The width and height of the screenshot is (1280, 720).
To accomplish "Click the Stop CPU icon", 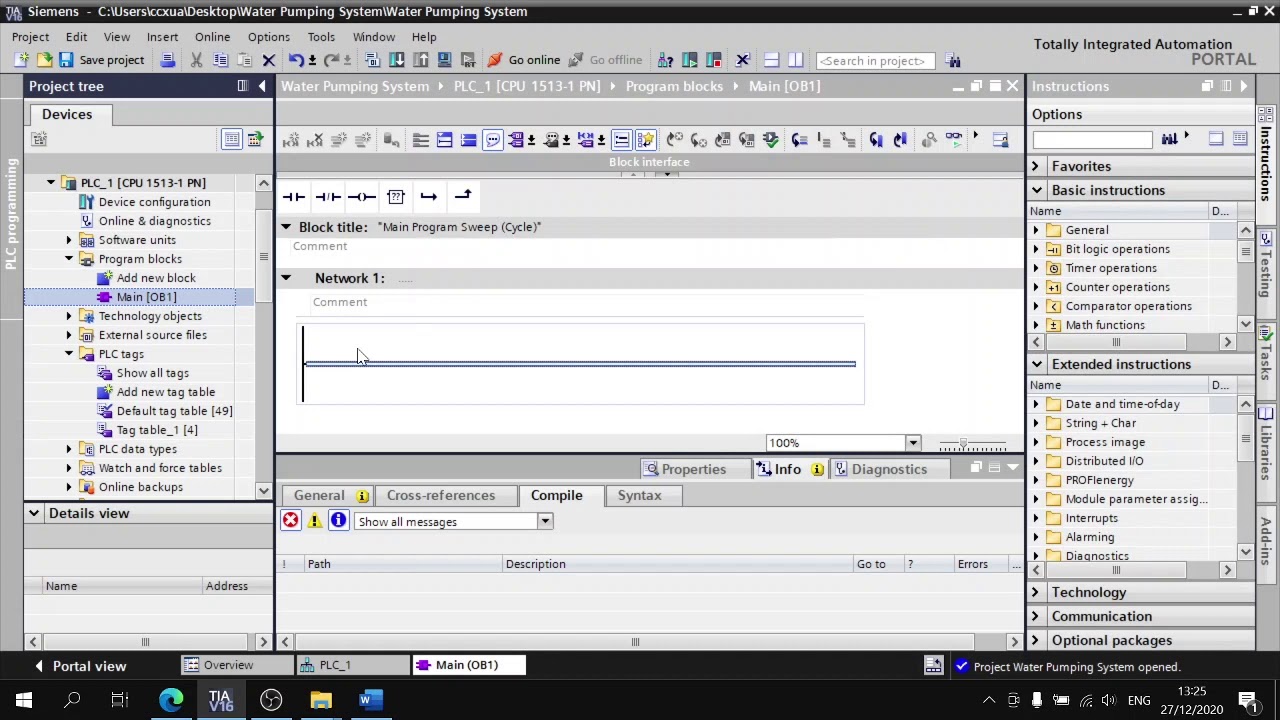I will coord(713,60).
